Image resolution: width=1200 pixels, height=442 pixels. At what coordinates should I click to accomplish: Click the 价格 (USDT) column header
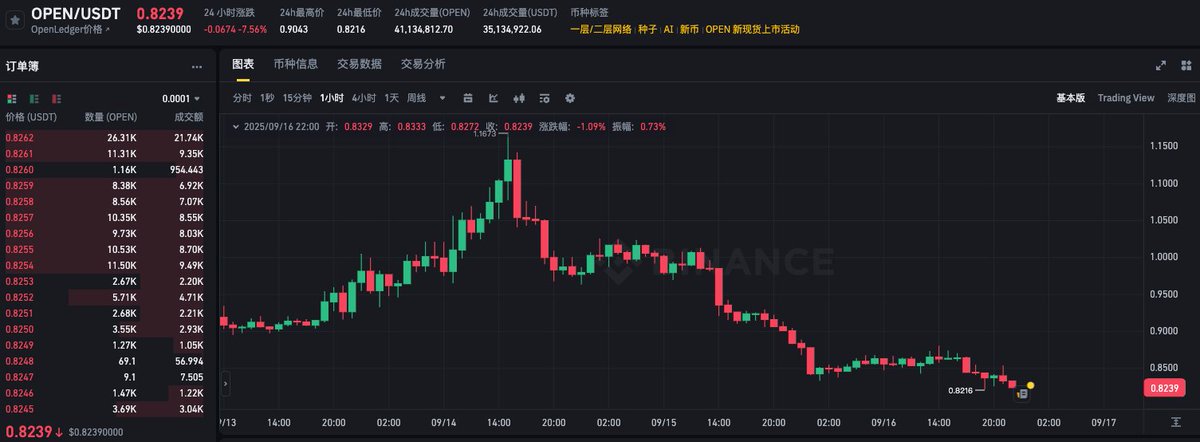tap(32, 117)
